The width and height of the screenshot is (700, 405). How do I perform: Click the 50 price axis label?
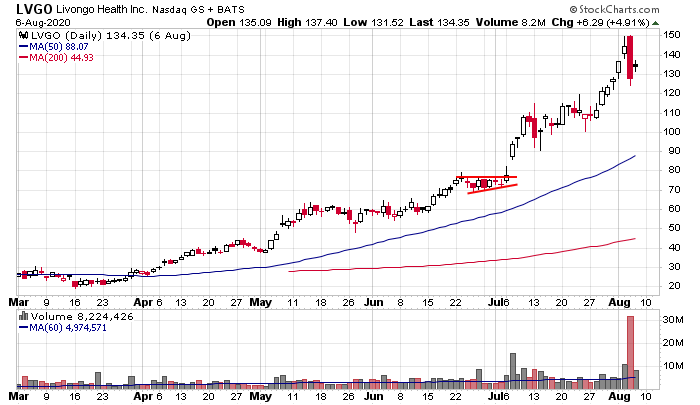pos(674,228)
